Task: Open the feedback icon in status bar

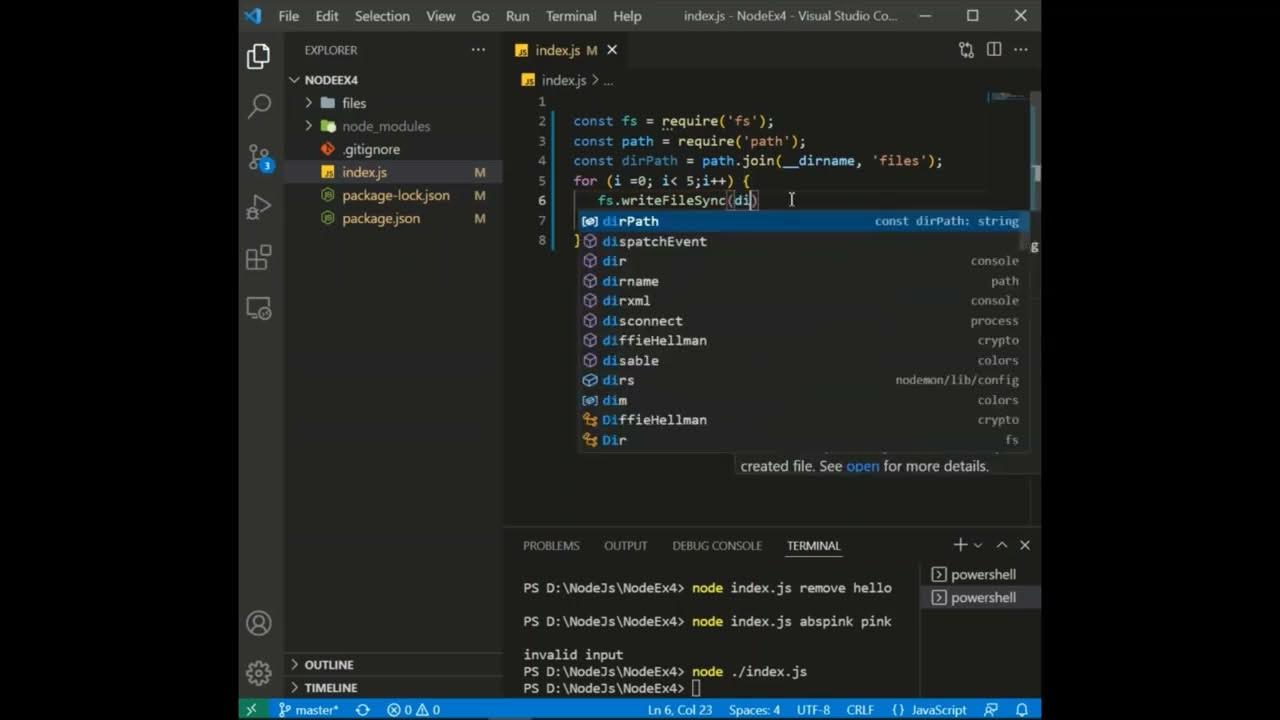Action: [991, 710]
